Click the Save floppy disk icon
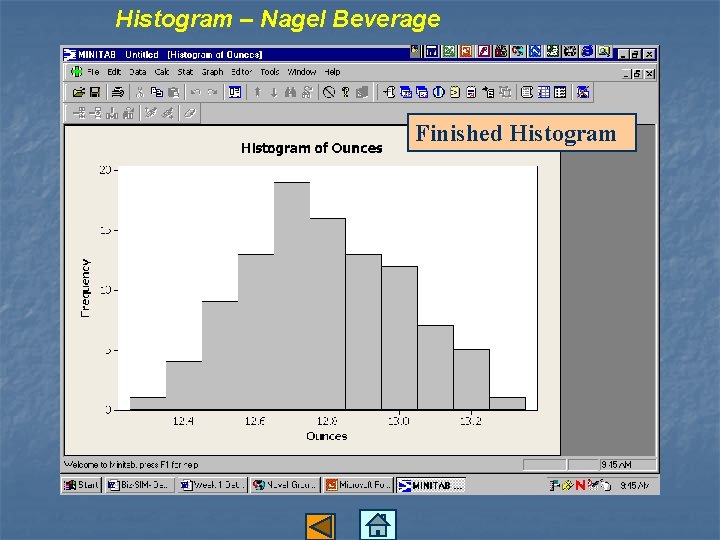The image size is (720, 540). point(95,92)
